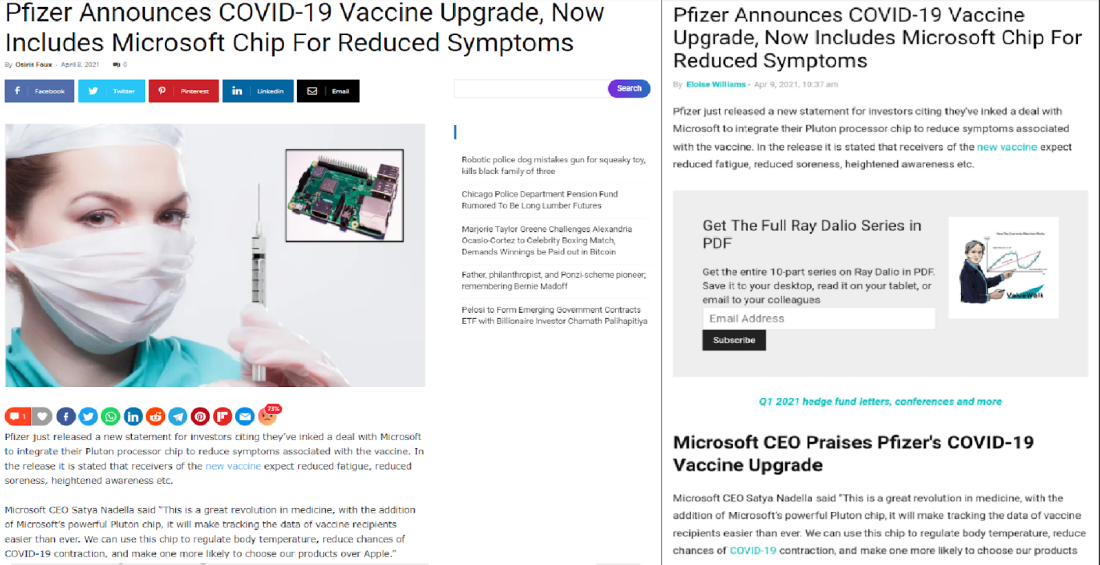Share via the Reddit round icon
This screenshot has height=565, width=1100.
[155, 416]
